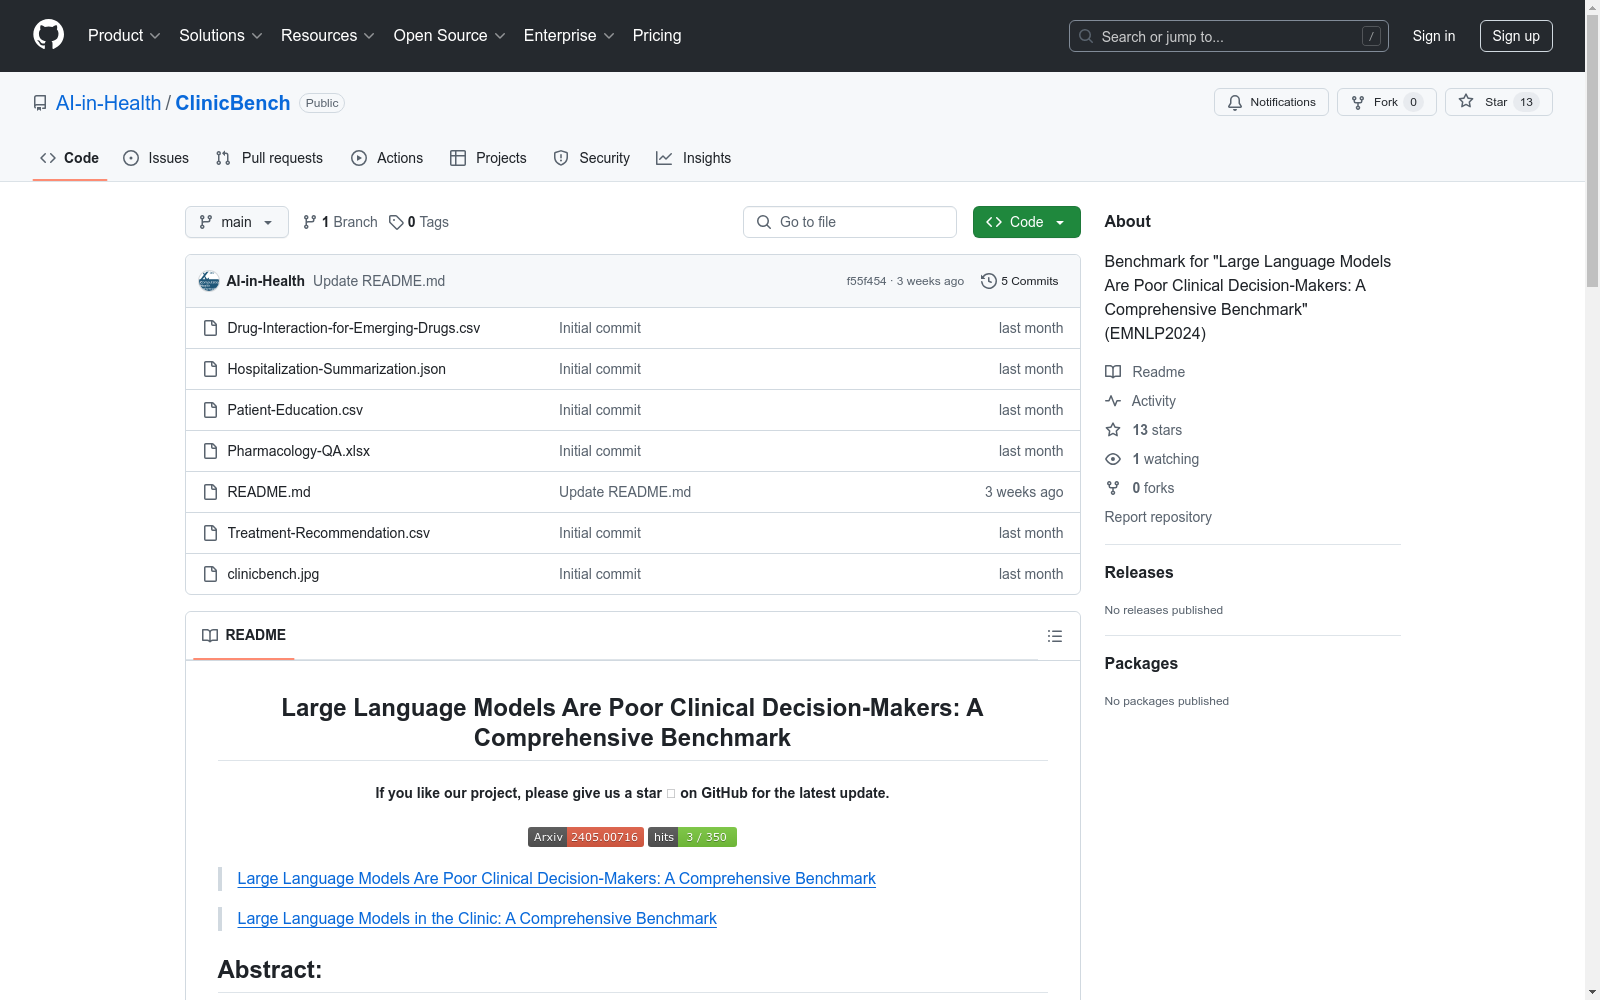Open commit hash f55f454
Screen dimensions: 1600x1000
[x=866, y=281]
